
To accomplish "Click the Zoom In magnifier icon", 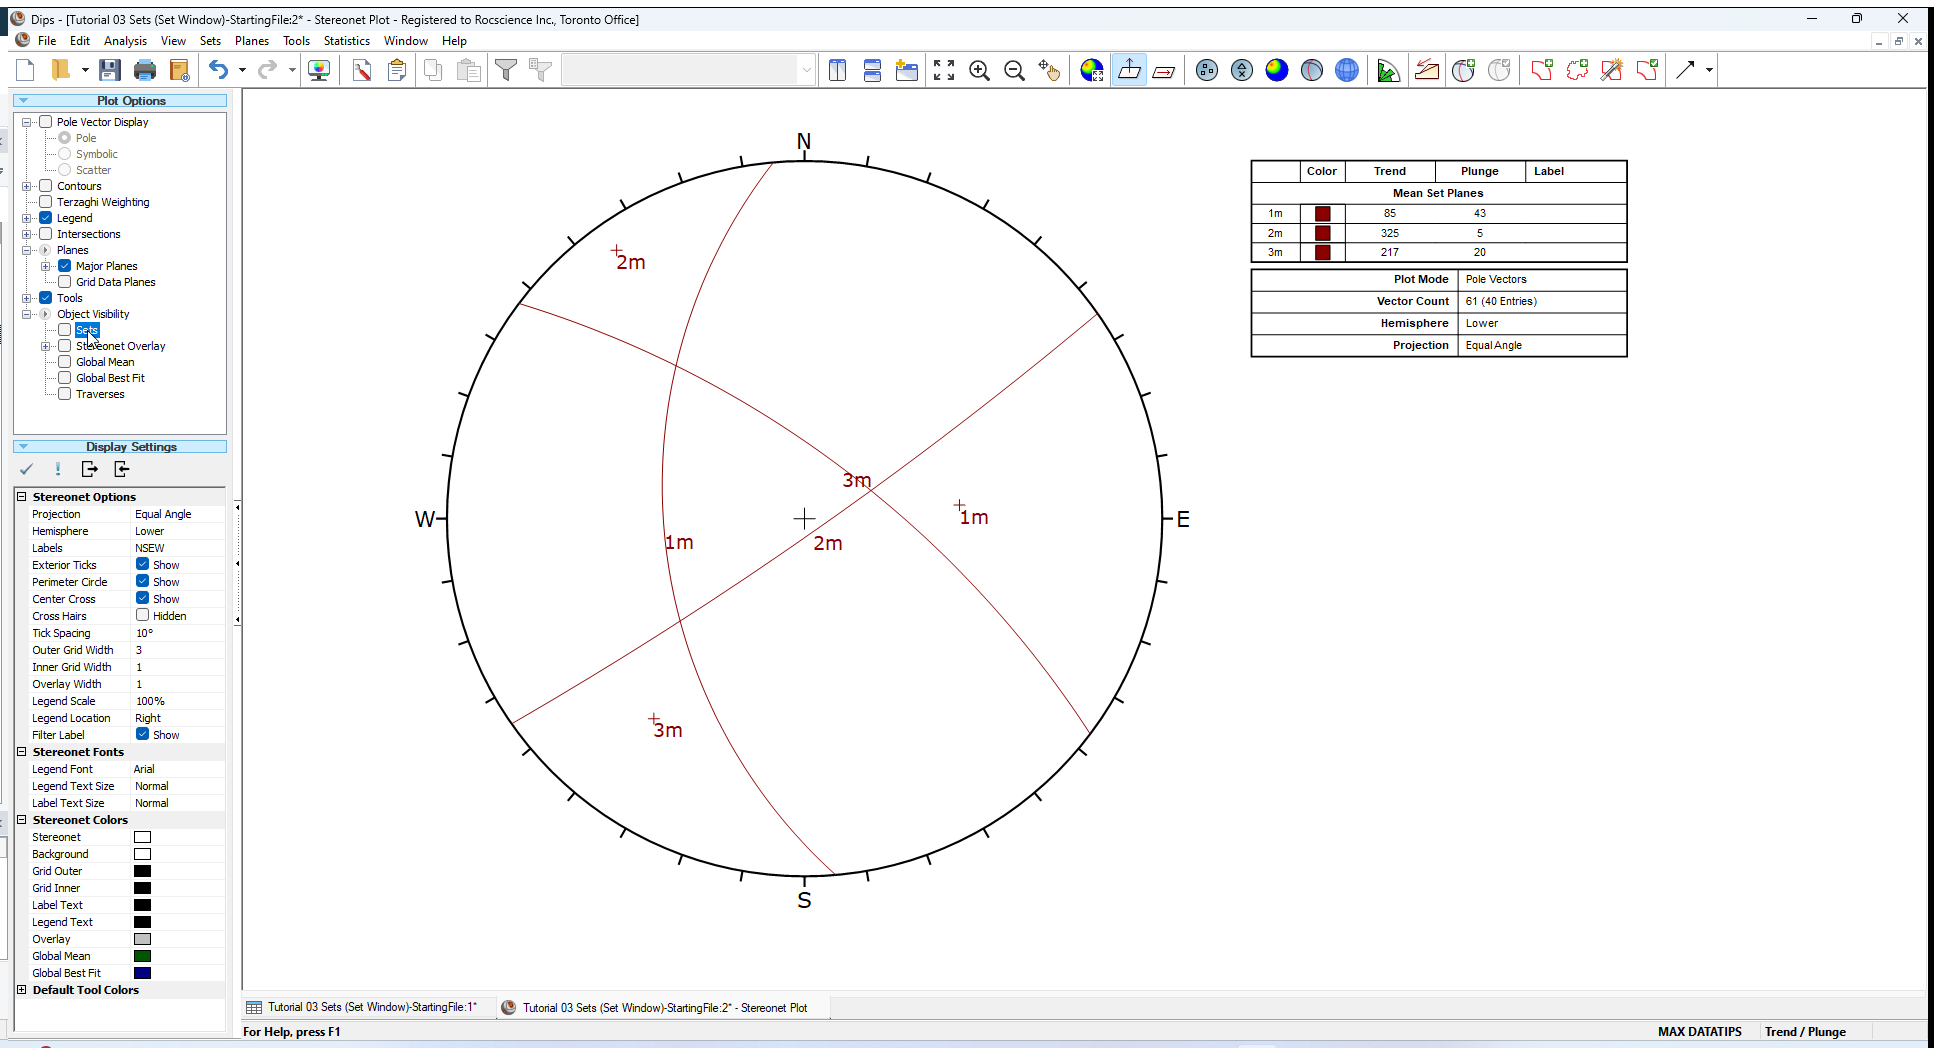I will point(980,70).
